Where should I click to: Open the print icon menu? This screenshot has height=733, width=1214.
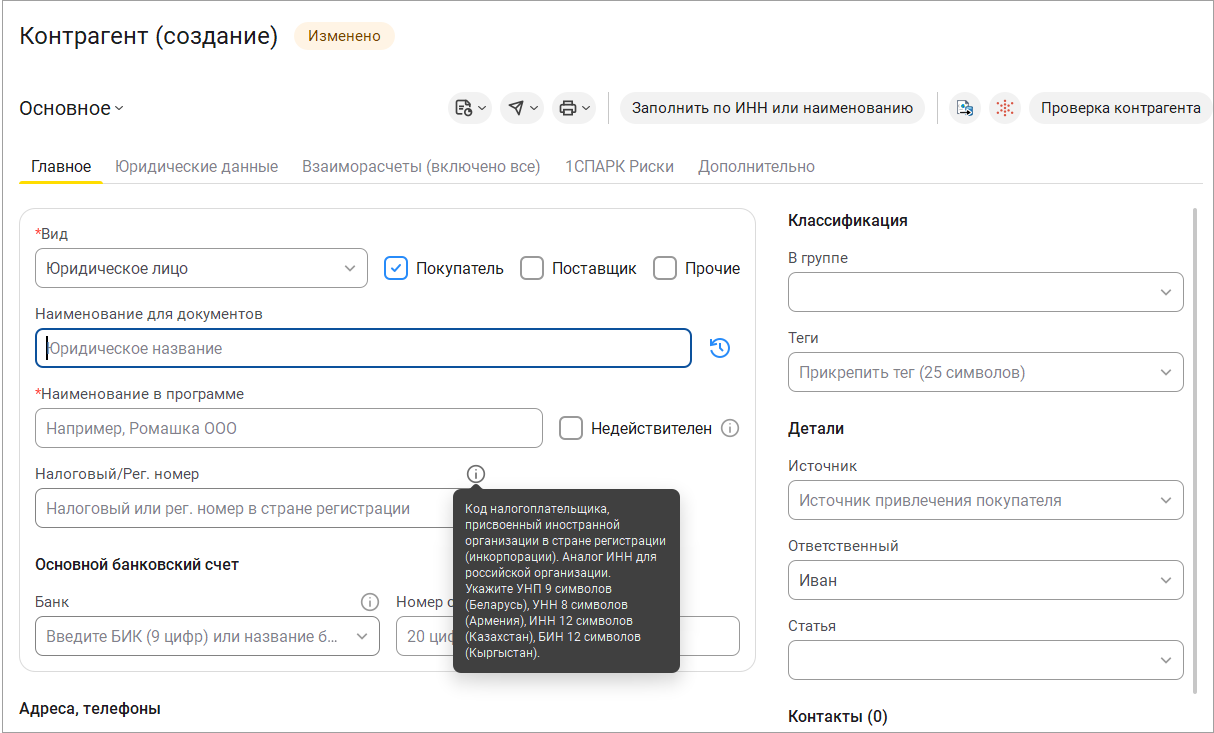574,108
